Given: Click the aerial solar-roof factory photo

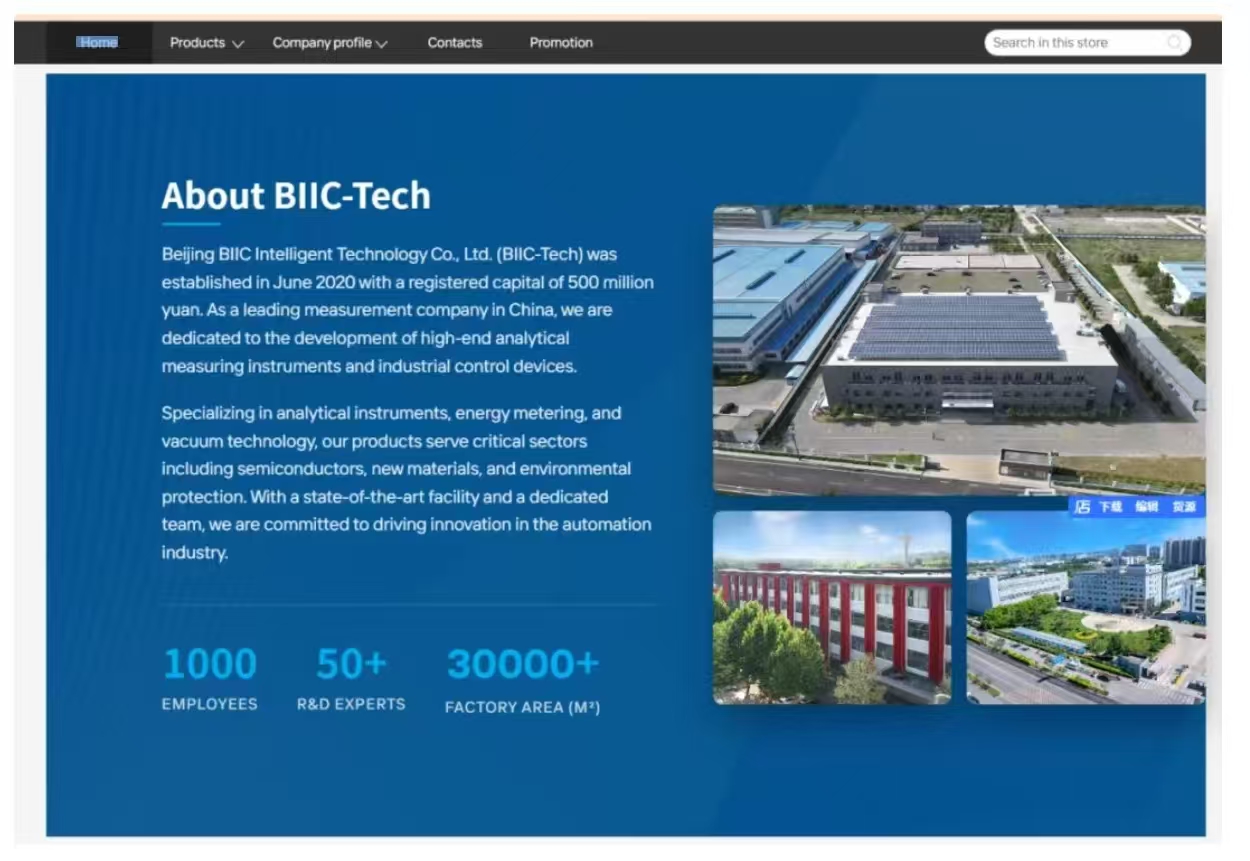Looking at the screenshot, I should [958, 350].
